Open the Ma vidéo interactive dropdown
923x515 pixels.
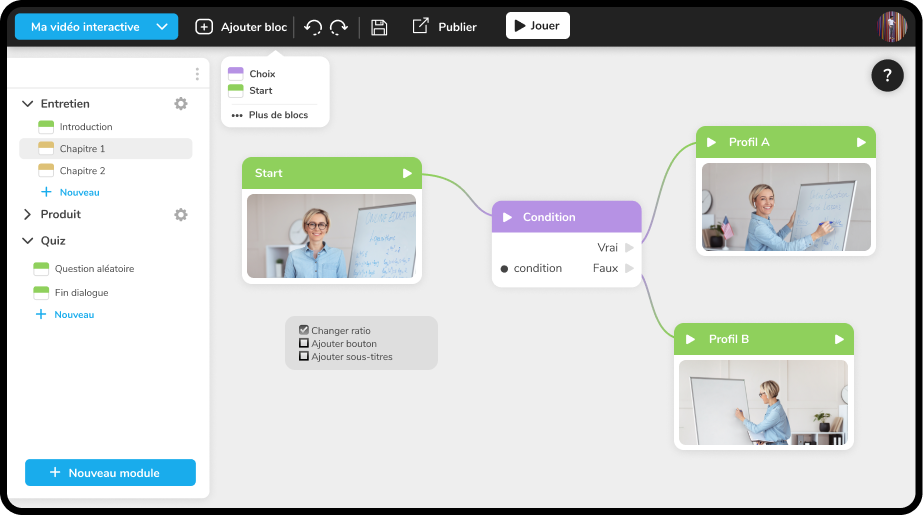pos(97,26)
